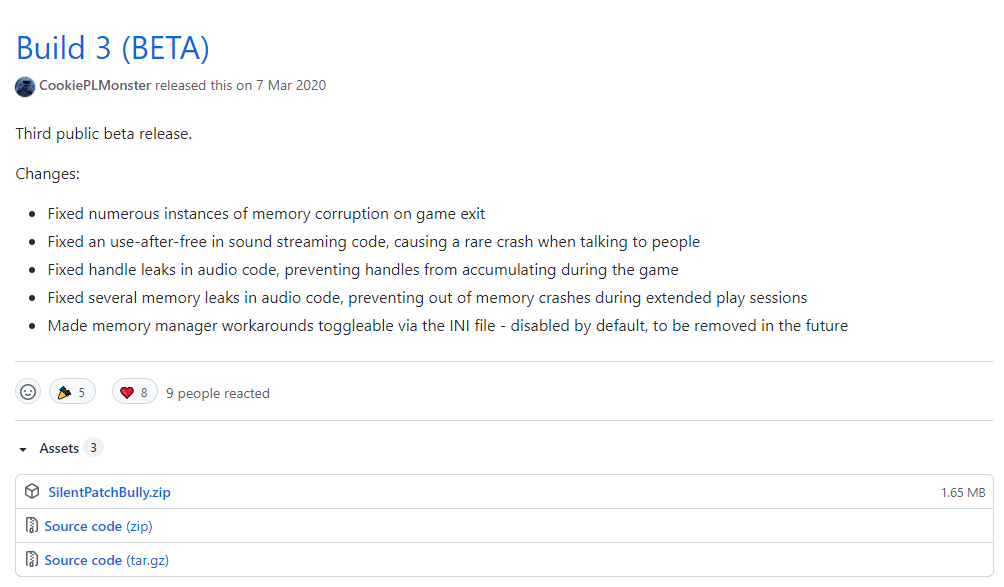Toggle the party popper reaction
1004x587 pixels.
tap(72, 393)
